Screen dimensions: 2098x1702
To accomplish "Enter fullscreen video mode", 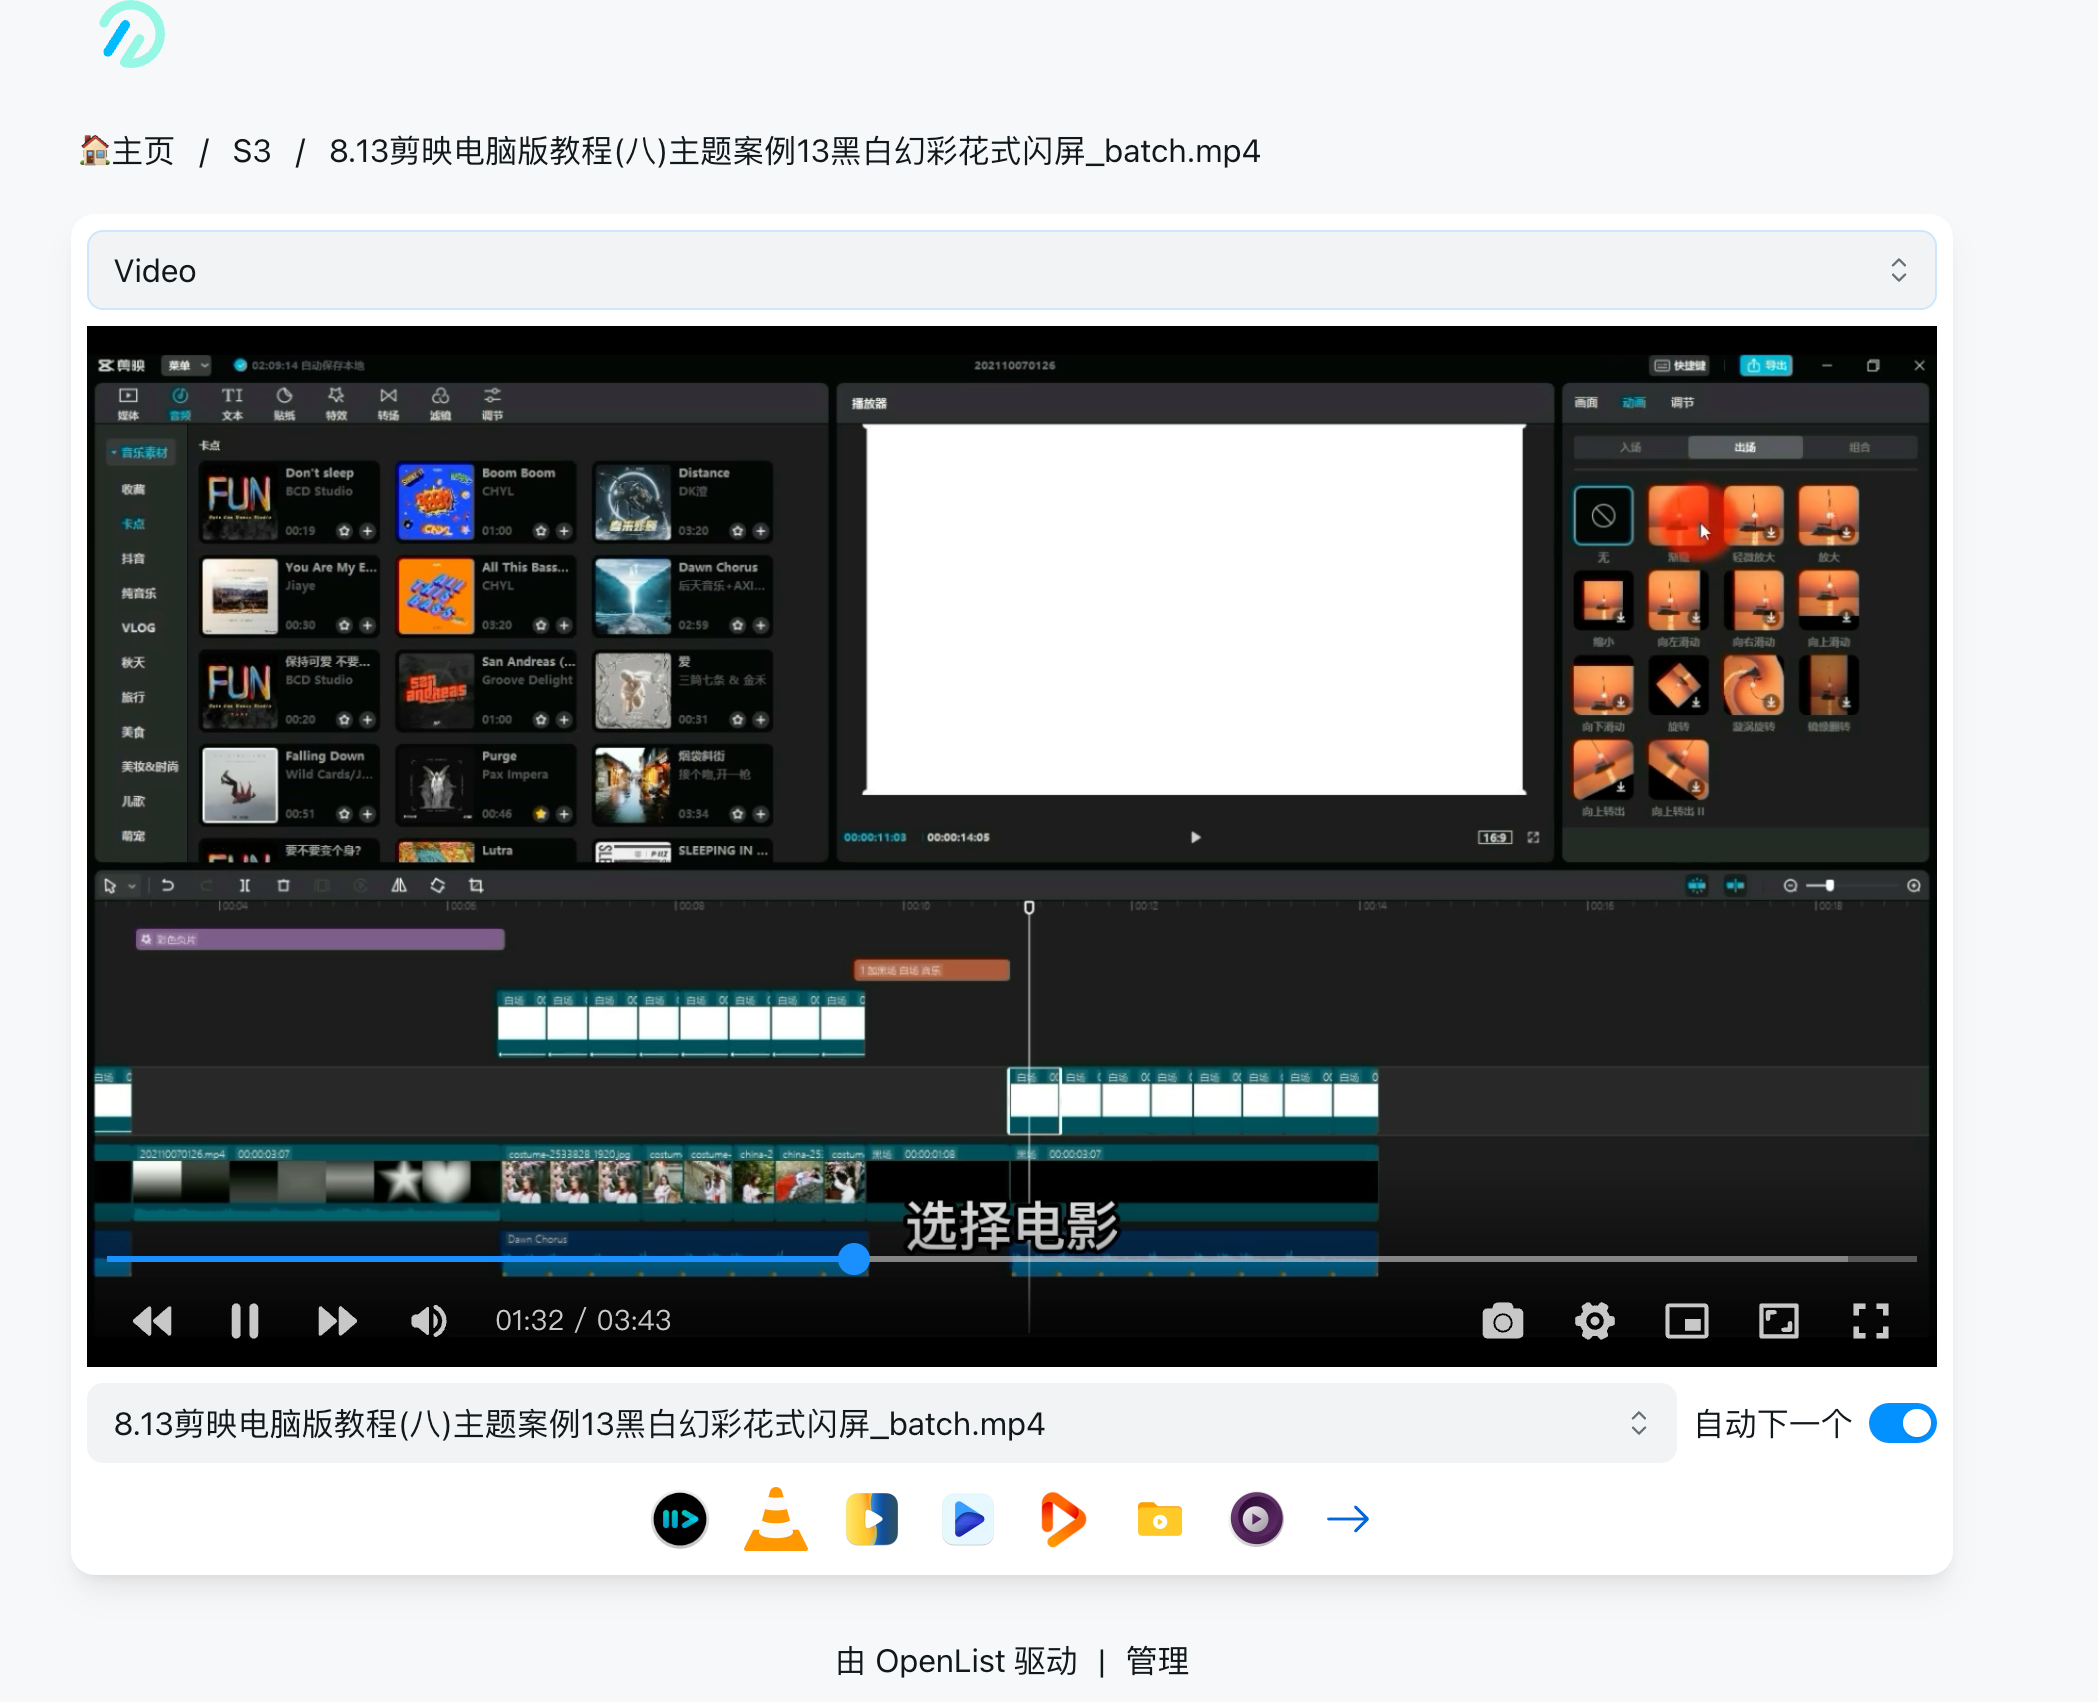I will [1870, 1321].
